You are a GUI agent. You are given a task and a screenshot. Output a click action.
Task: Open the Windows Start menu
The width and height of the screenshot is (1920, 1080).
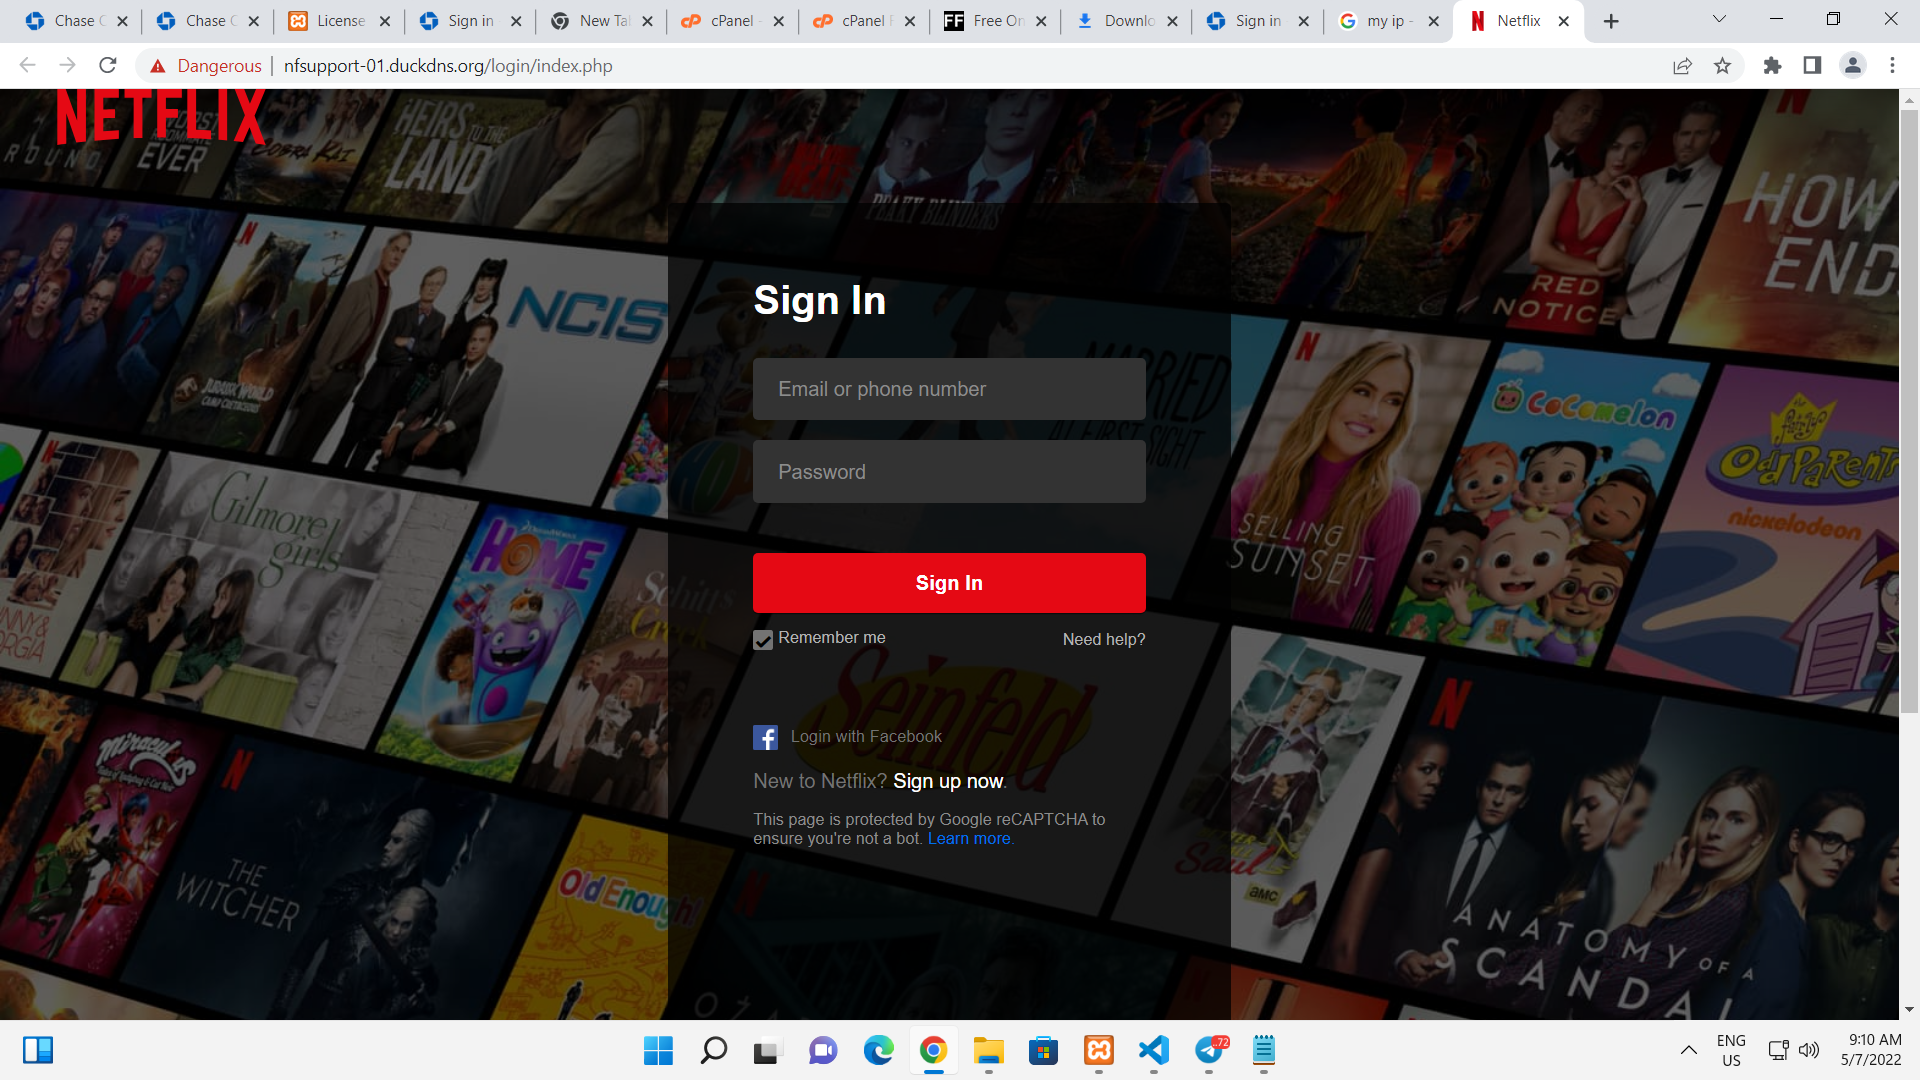(658, 1051)
